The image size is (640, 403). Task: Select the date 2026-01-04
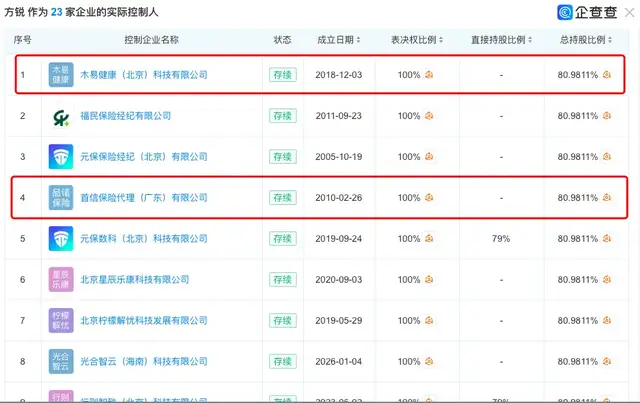[339, 361]
